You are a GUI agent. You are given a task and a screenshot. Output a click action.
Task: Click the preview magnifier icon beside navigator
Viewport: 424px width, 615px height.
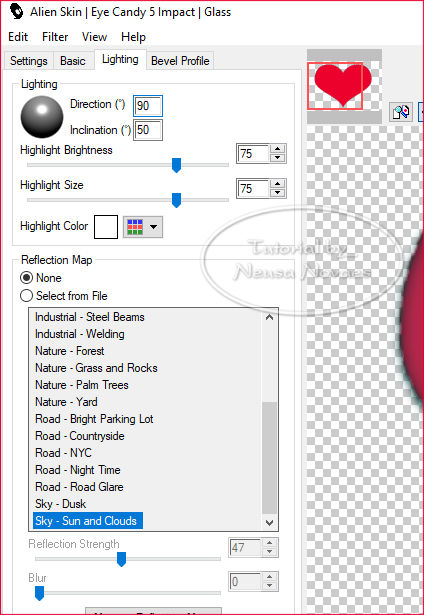(402, 113)
